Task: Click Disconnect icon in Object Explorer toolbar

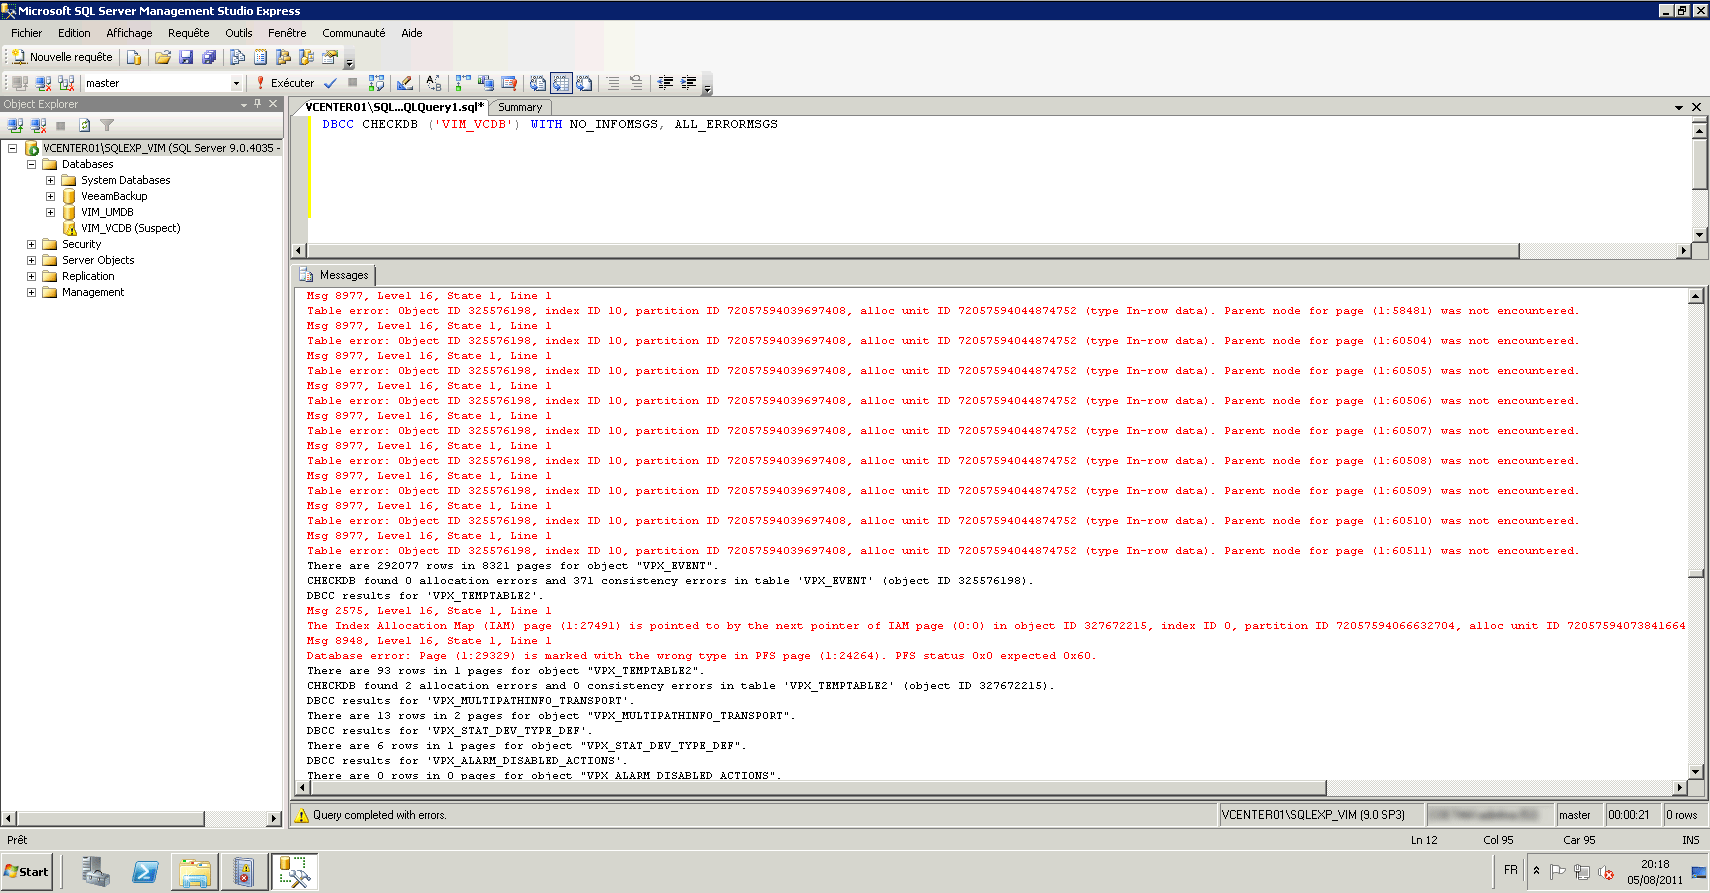Action: [x=38, y=125]
